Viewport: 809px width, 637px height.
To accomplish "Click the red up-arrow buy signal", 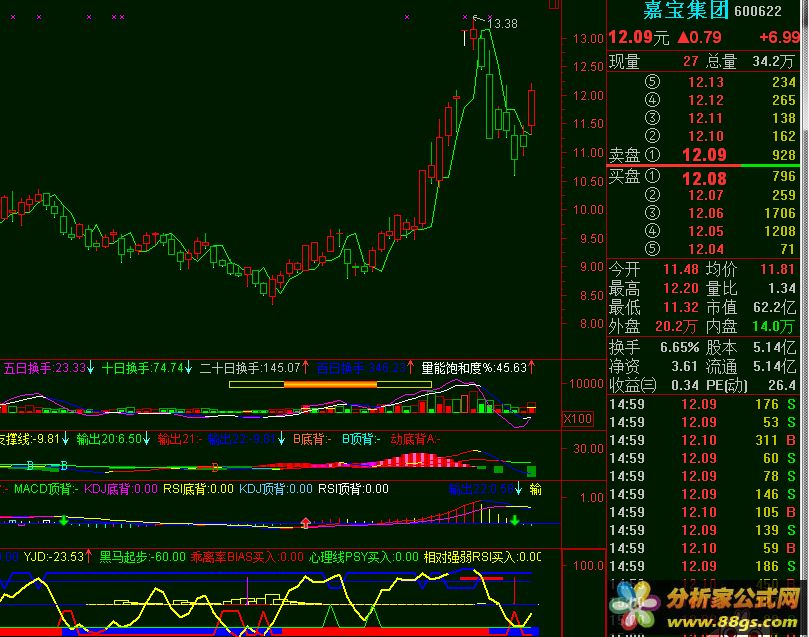I will pyautogui.click(x=305, y=523).
